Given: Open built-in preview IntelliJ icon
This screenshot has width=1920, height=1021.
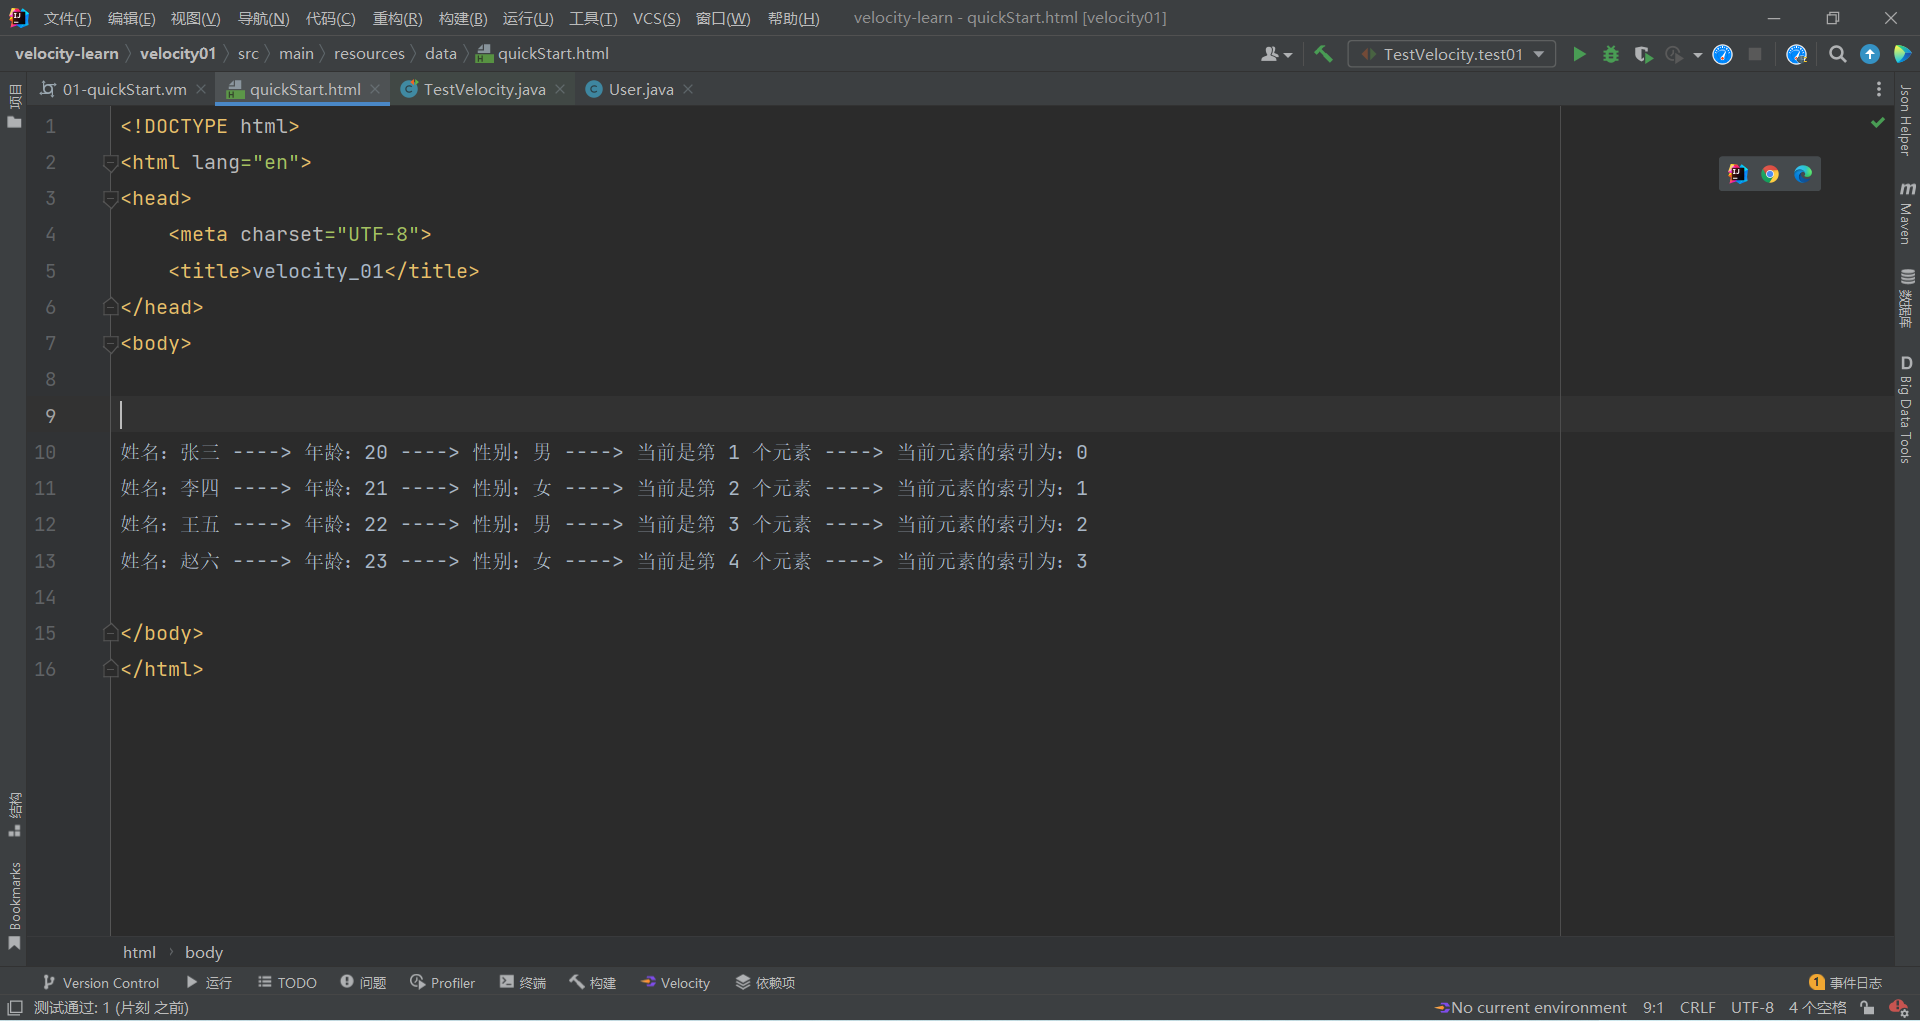Looking at the screenshot, I should tap(1738, 174).
